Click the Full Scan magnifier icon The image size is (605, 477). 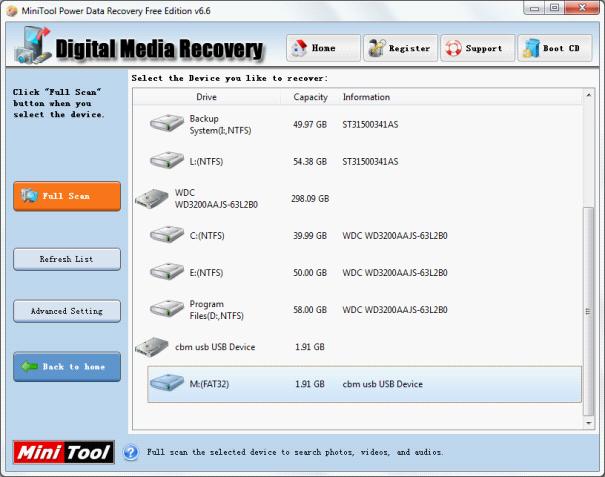(x=29, y=195)
